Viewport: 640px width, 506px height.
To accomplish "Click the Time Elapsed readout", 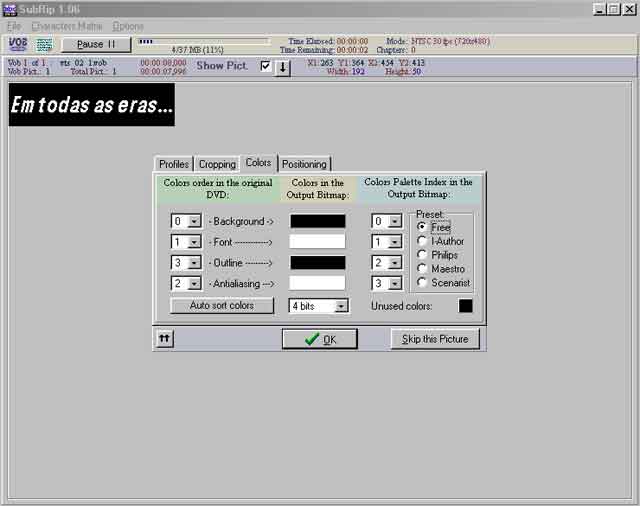I will pyautogui.click(x=328, y=41).
